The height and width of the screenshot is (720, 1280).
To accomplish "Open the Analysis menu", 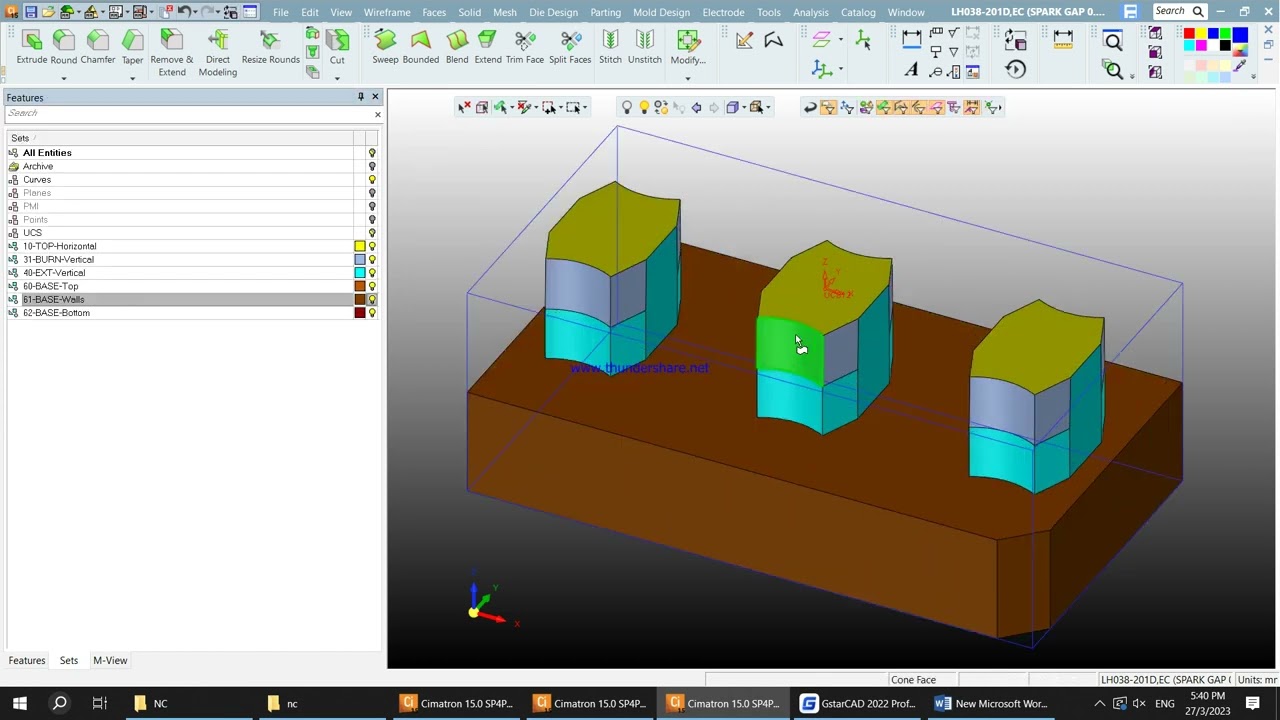I will 811,12.
